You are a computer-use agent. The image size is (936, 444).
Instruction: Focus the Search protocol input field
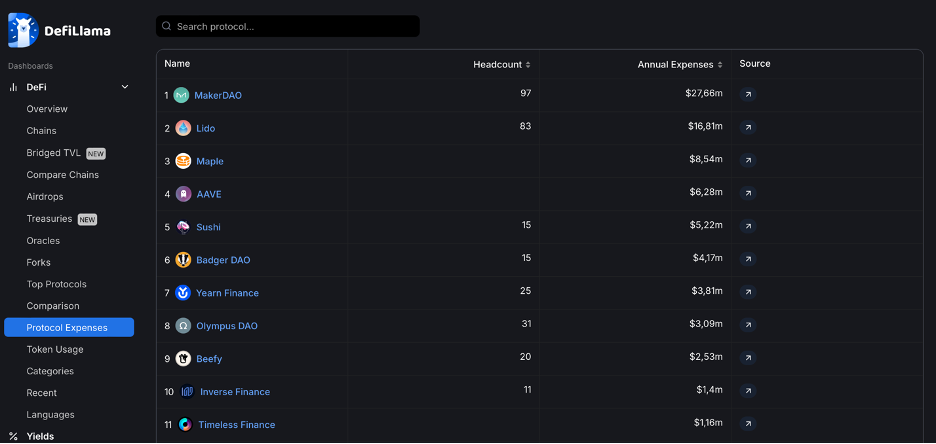coord(288,26)
